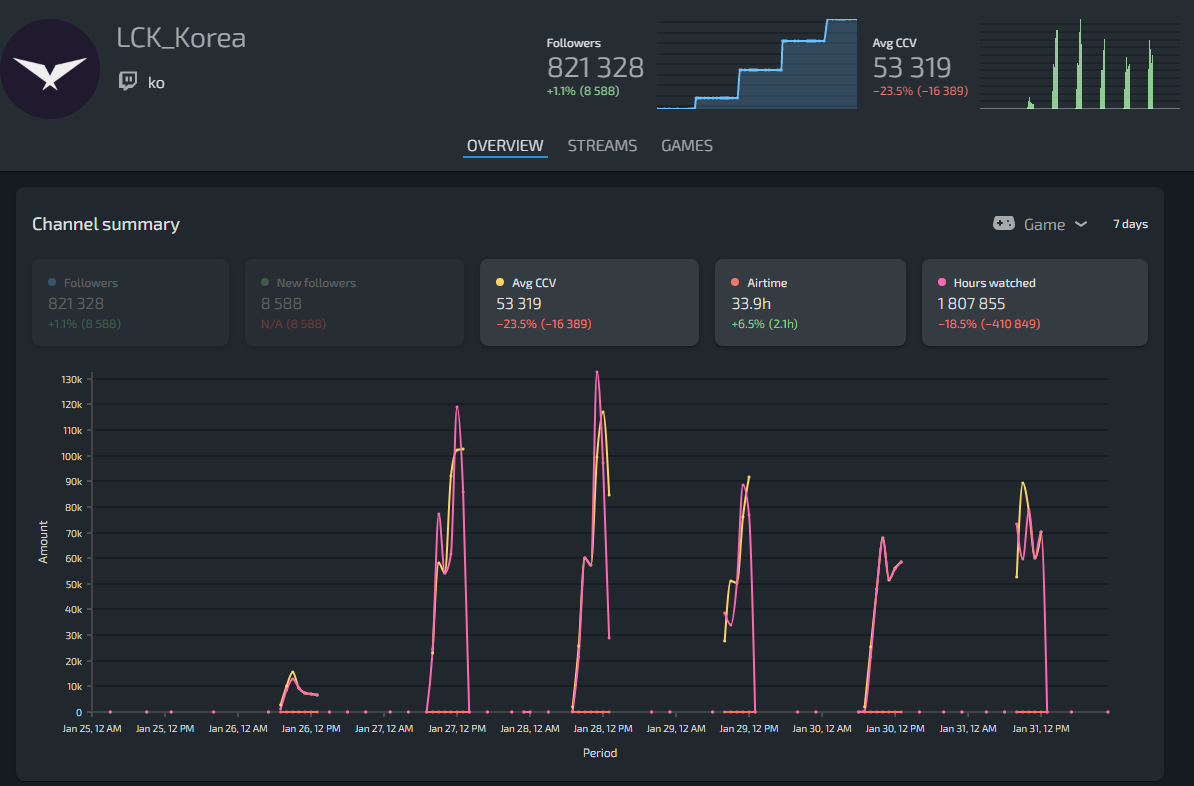The image size is (1194, 786).
Task: Toggle the New followers series card
Action: click(354, 302)
